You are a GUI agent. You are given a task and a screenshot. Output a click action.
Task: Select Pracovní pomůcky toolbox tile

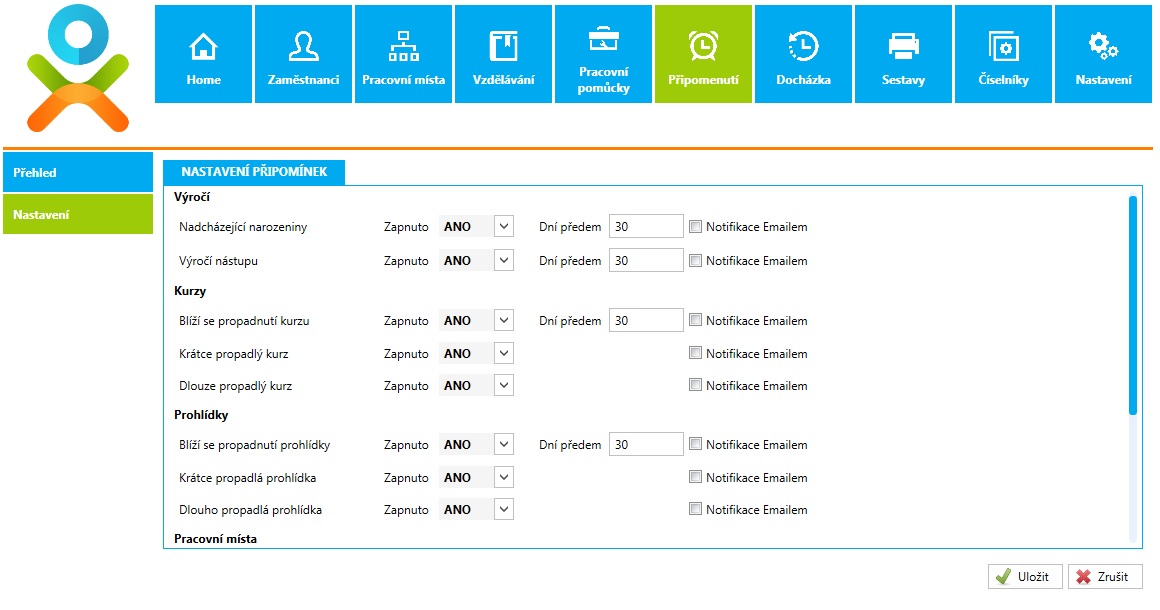[x=603, y=54]
